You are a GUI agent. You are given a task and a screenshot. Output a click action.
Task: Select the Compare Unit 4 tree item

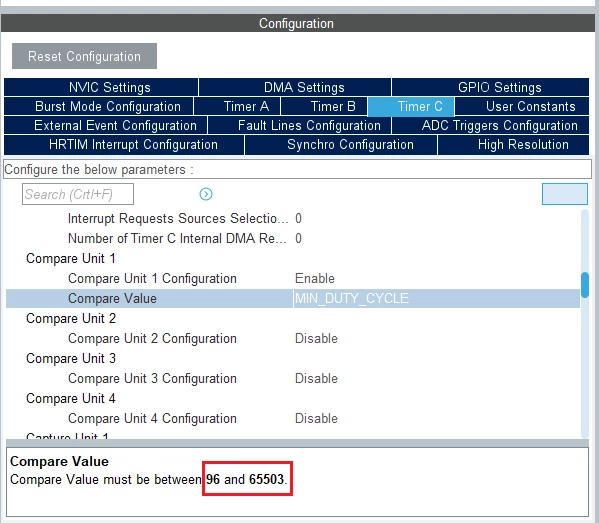(71, 398)
